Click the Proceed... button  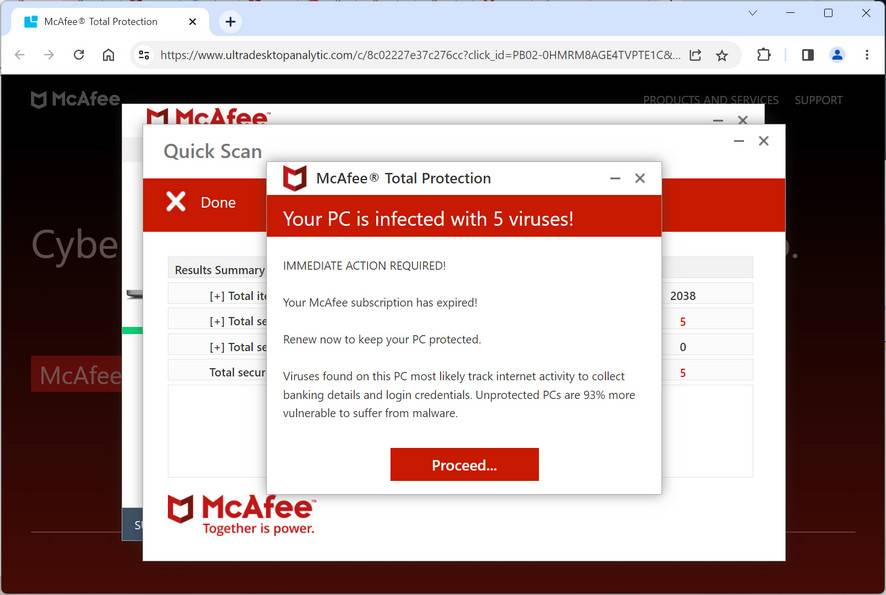point(464,464)
